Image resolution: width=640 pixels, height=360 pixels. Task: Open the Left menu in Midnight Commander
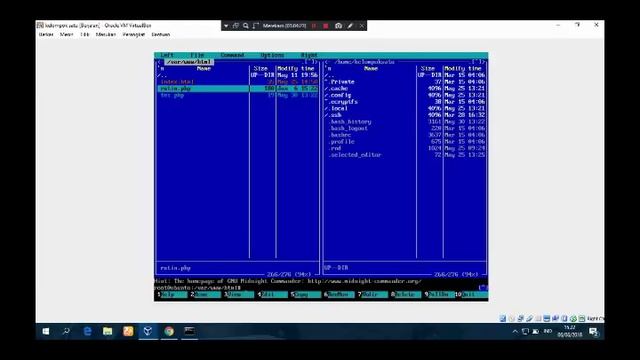point(167,55)
